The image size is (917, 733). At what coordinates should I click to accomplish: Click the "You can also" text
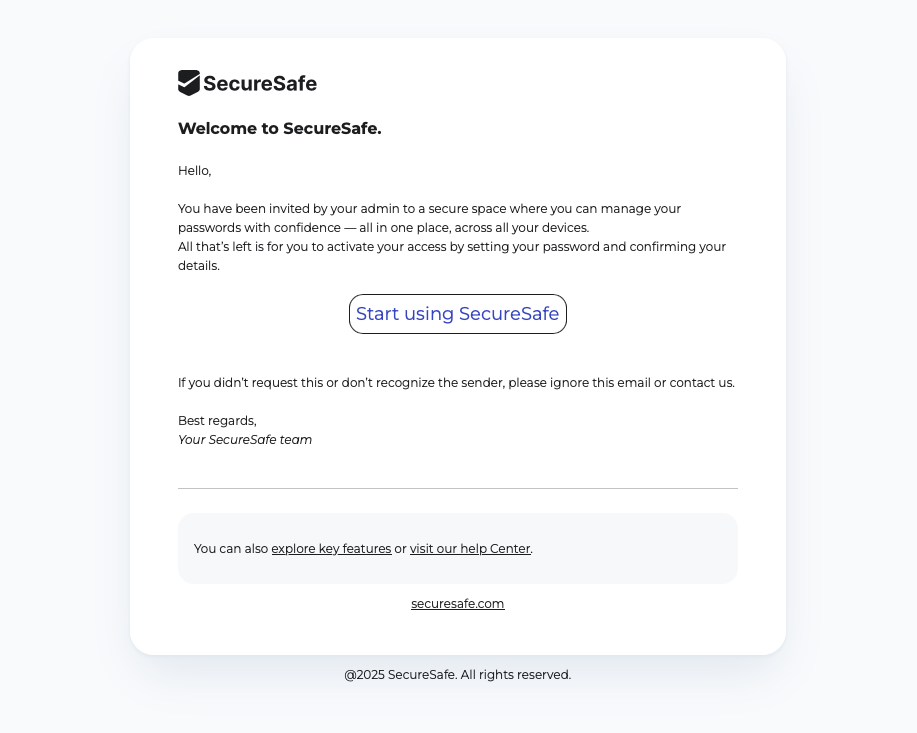[231, 549]
